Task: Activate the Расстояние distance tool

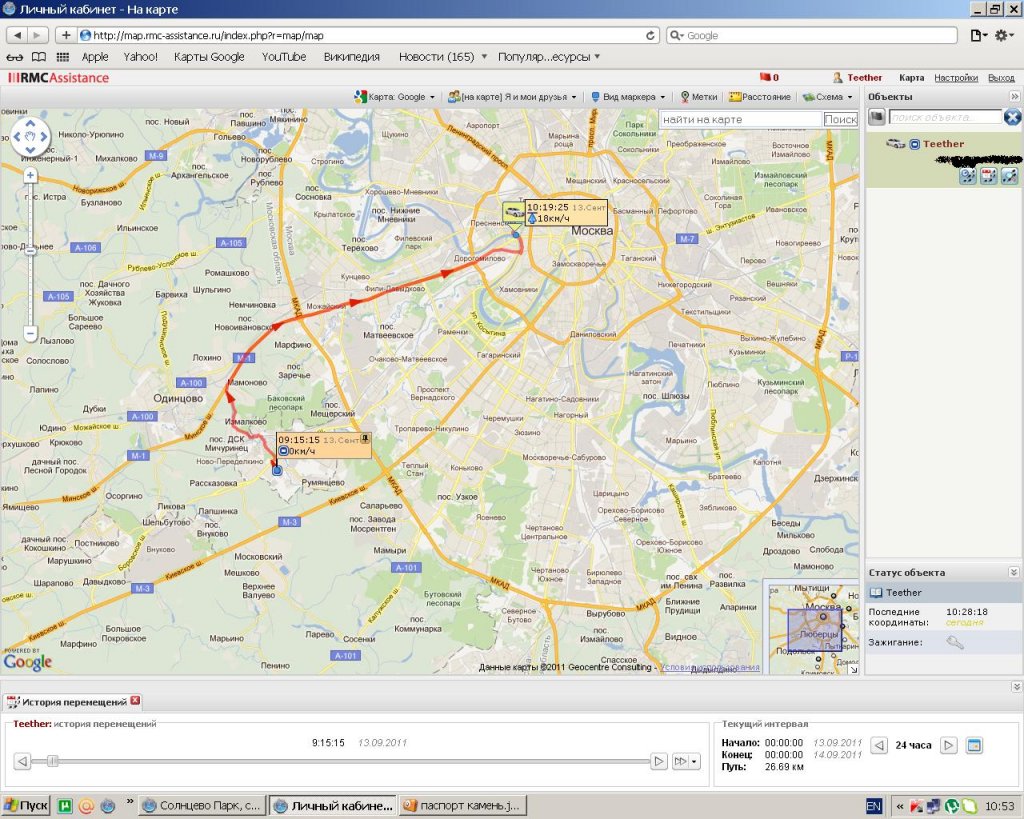Action: coord(760,97)
